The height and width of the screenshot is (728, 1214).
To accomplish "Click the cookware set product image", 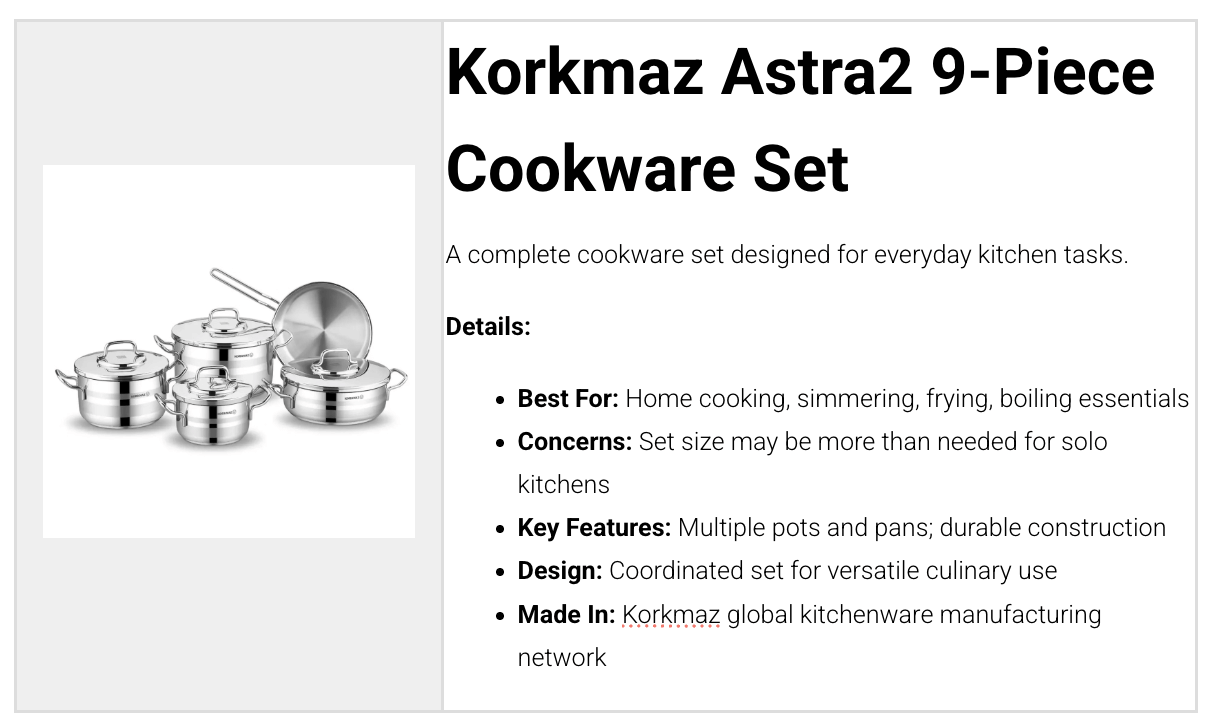I will point(229,351).
